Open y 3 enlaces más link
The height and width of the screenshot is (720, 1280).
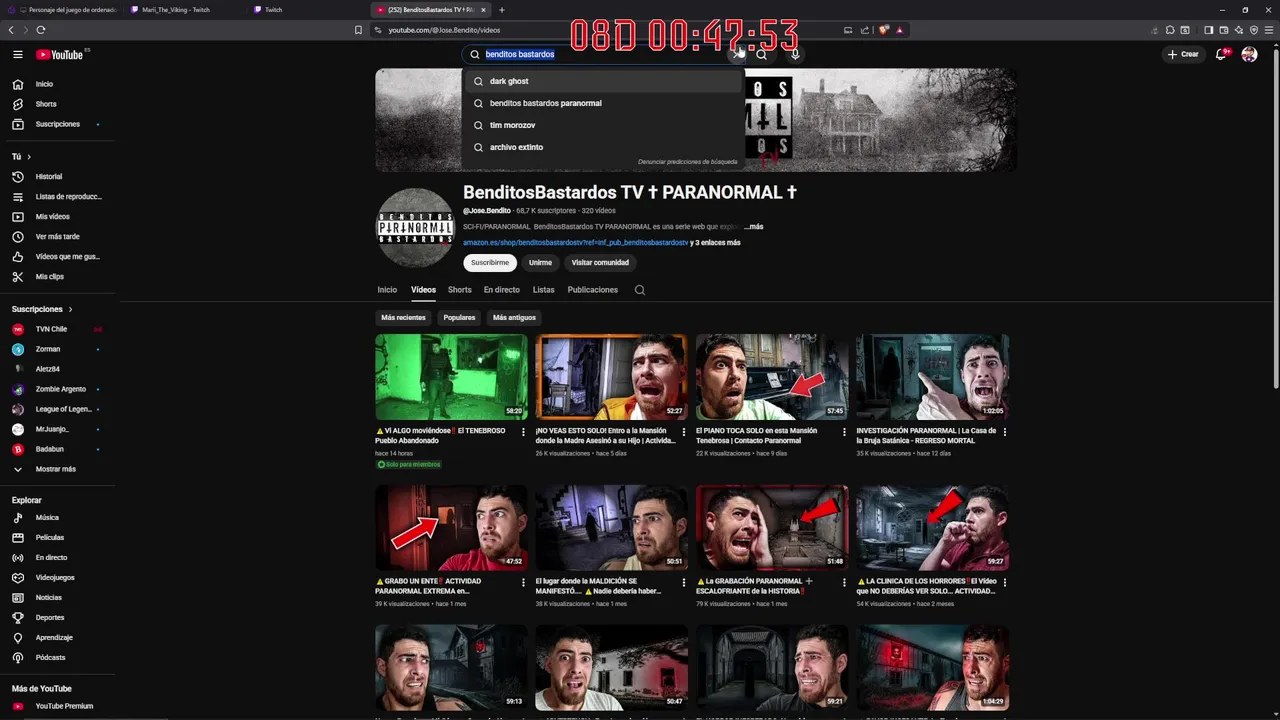tap(716, 243)
